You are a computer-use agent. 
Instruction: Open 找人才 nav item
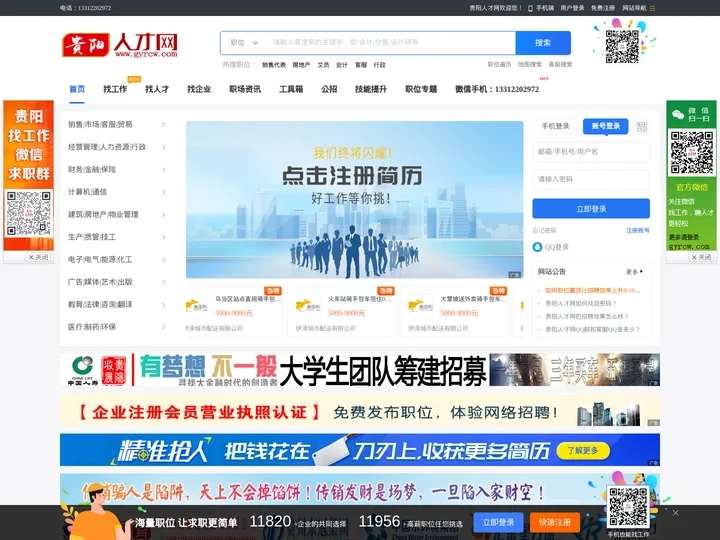pos(157,89)
